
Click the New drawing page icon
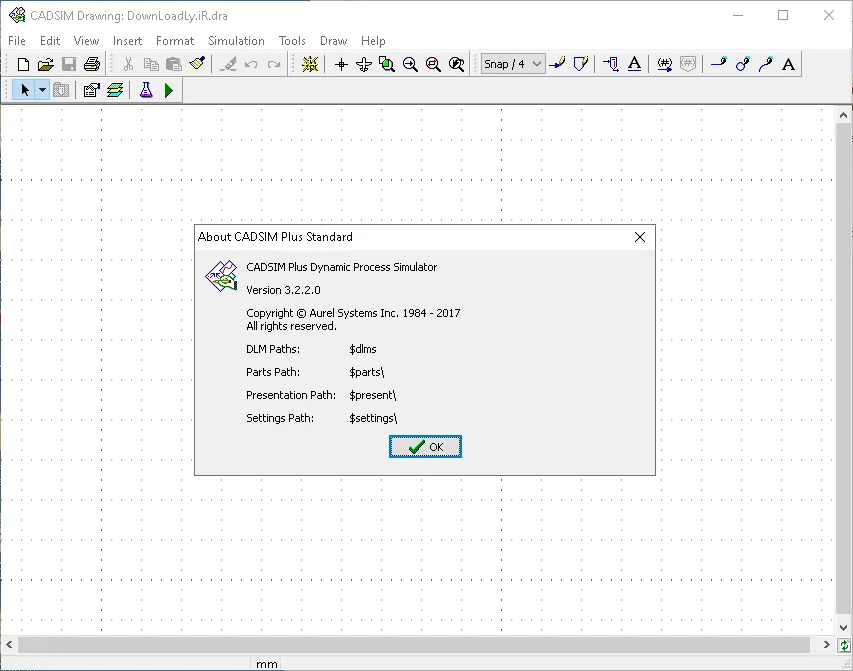click(x=23, y=64)
